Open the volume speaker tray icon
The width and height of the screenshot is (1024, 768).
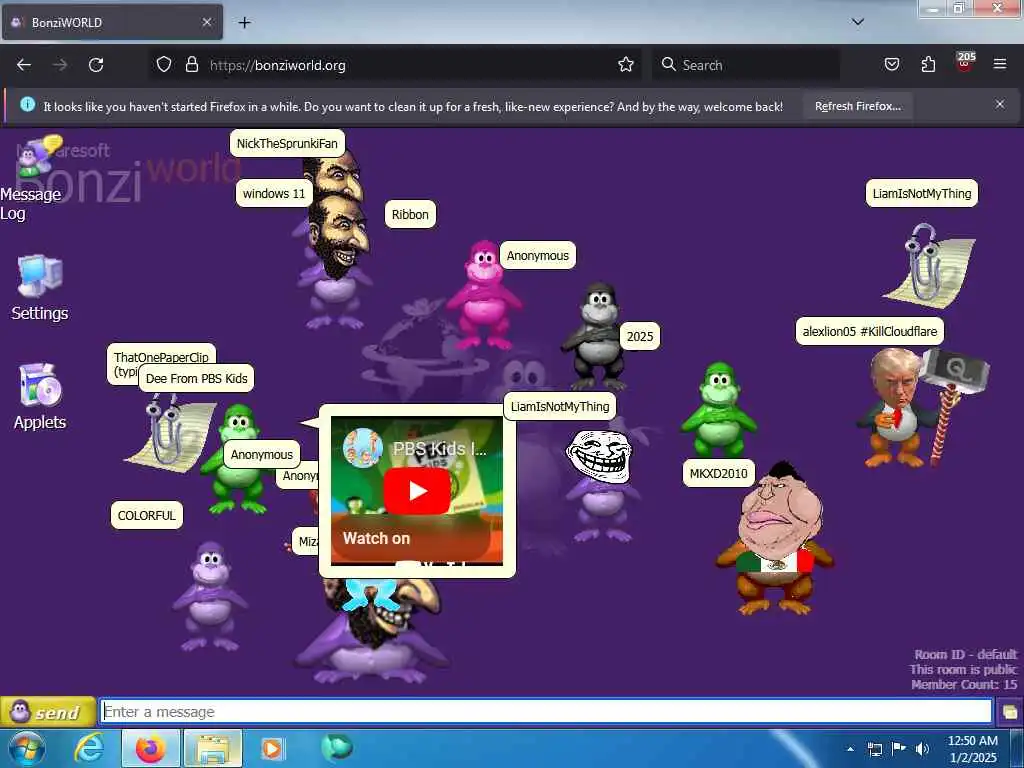coord(922,749)
